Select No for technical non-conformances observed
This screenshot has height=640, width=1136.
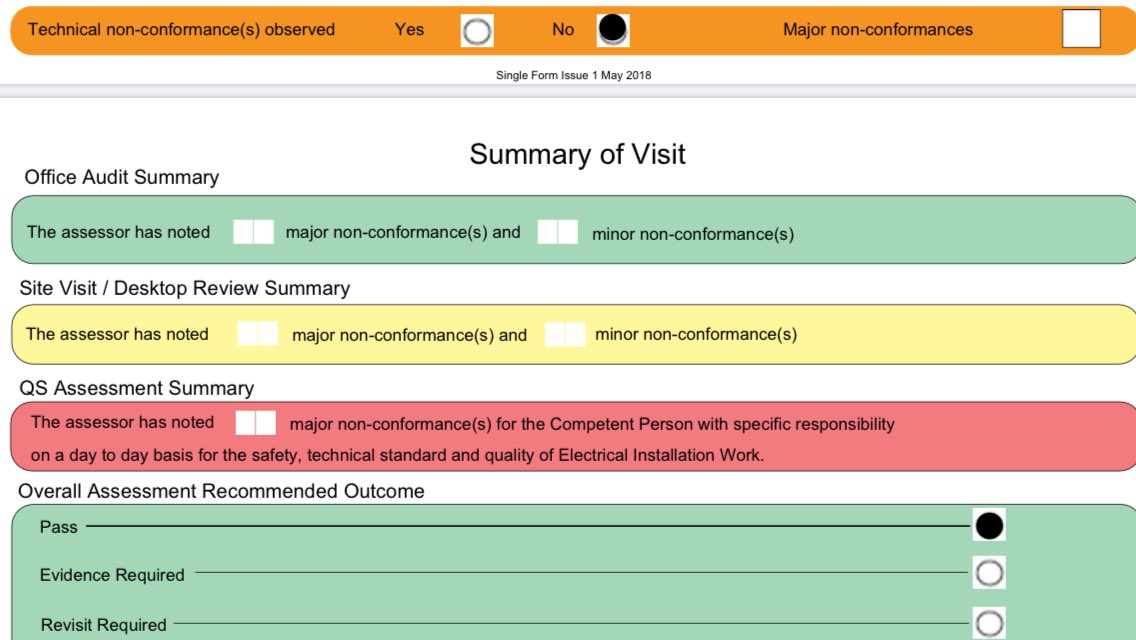pos(612,30)
